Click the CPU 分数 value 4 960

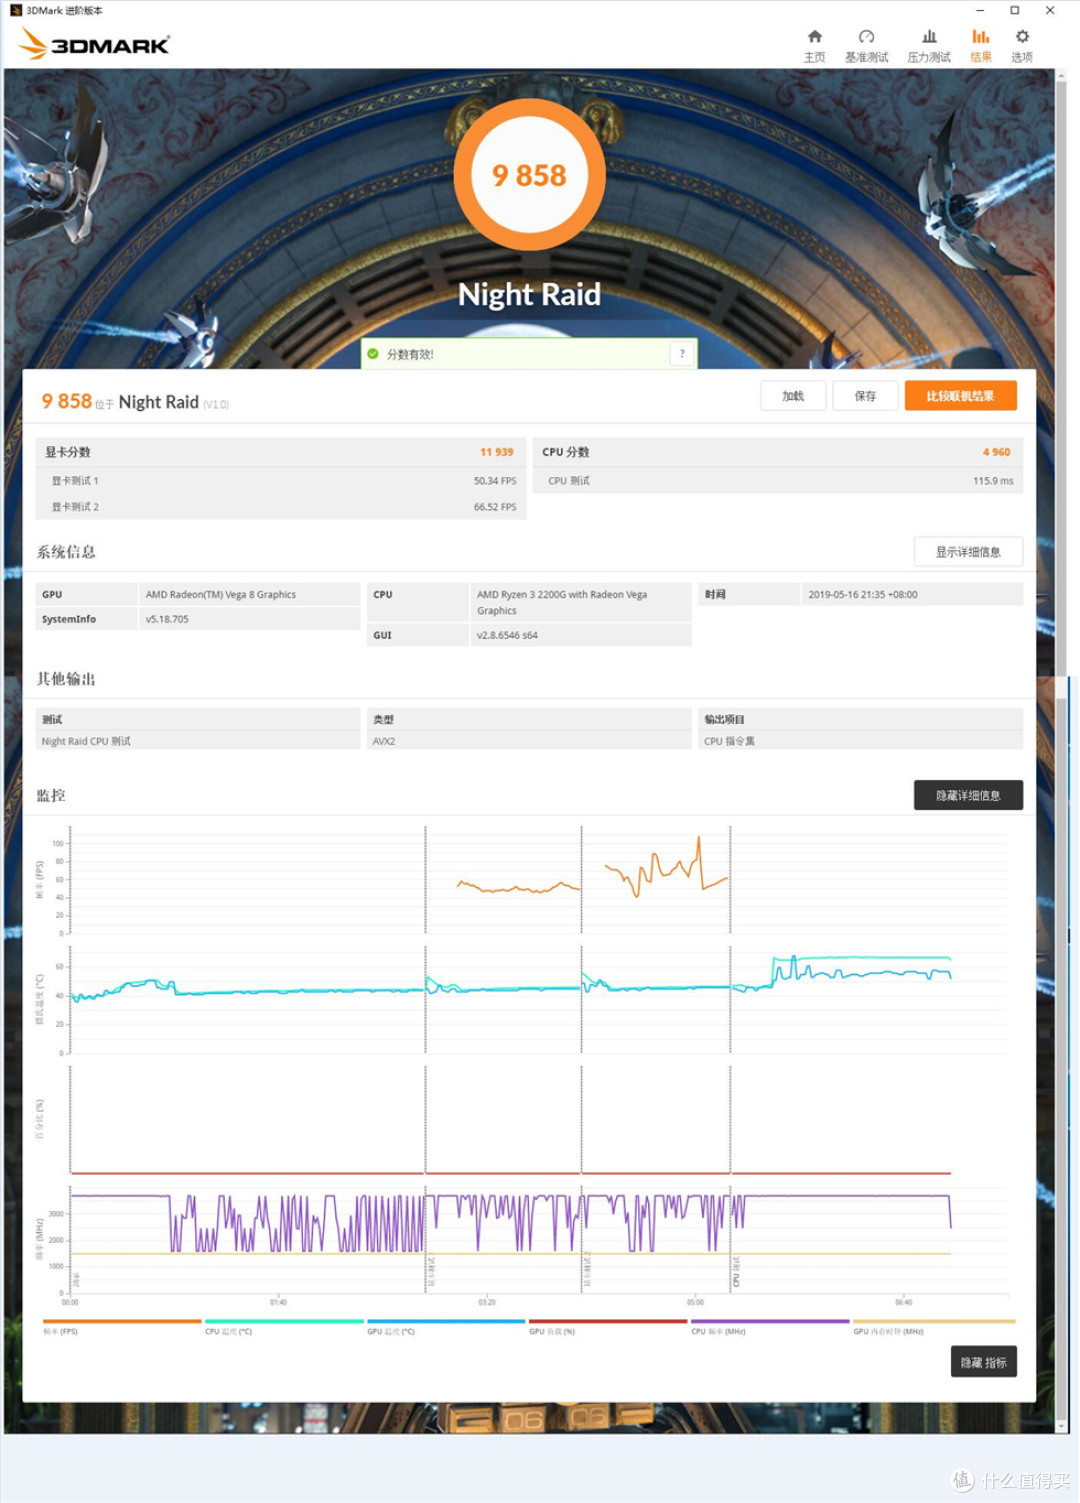(996, 452)
